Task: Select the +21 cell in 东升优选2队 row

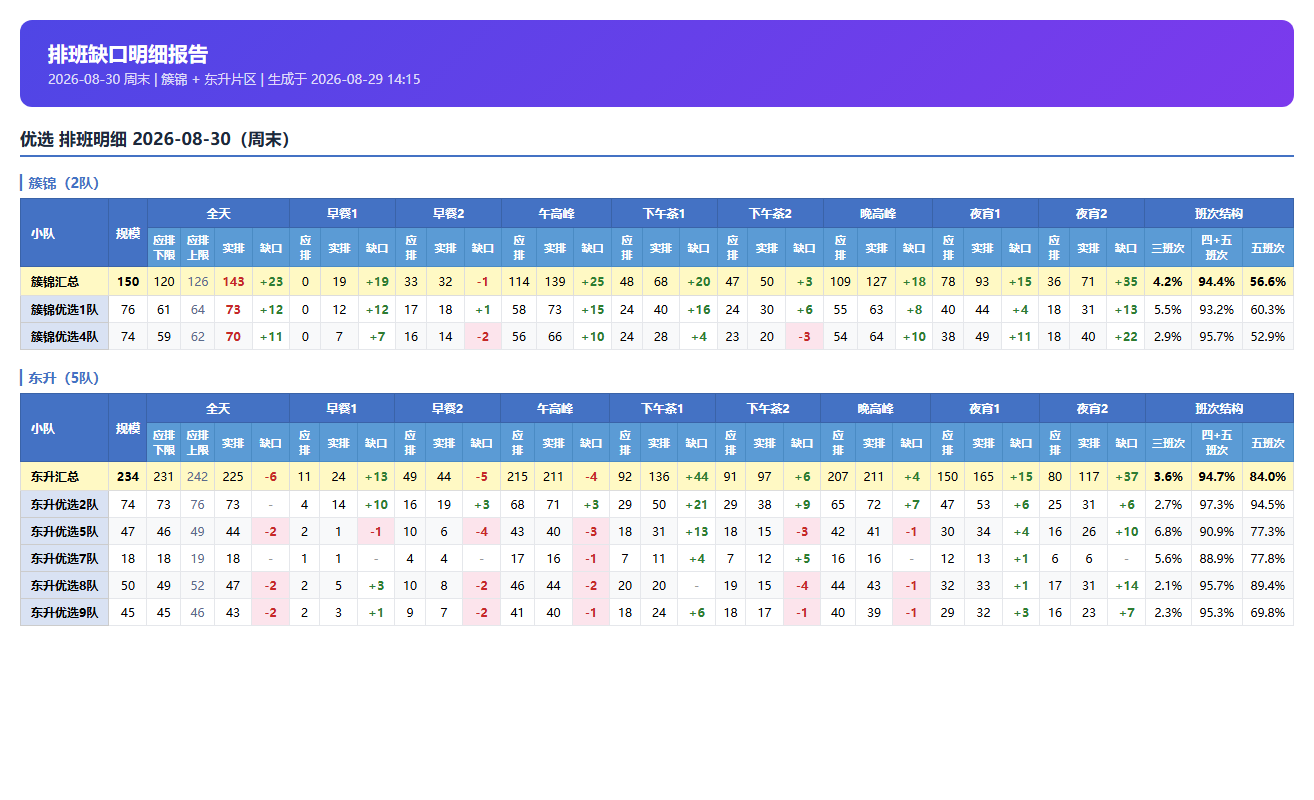Action: [x=697, y=505]
